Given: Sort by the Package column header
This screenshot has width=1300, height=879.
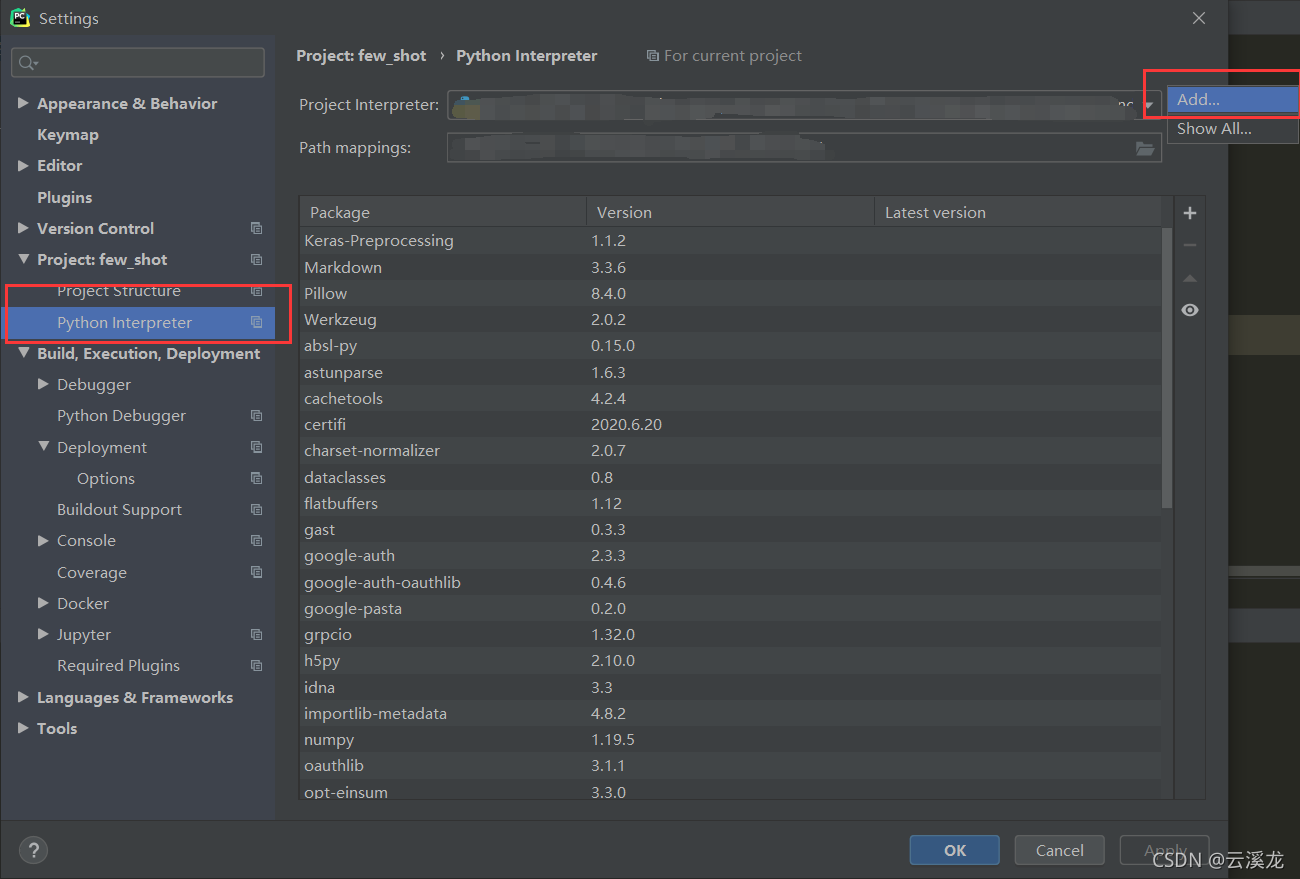Looking at the screenshot, I should coord(442,212).
